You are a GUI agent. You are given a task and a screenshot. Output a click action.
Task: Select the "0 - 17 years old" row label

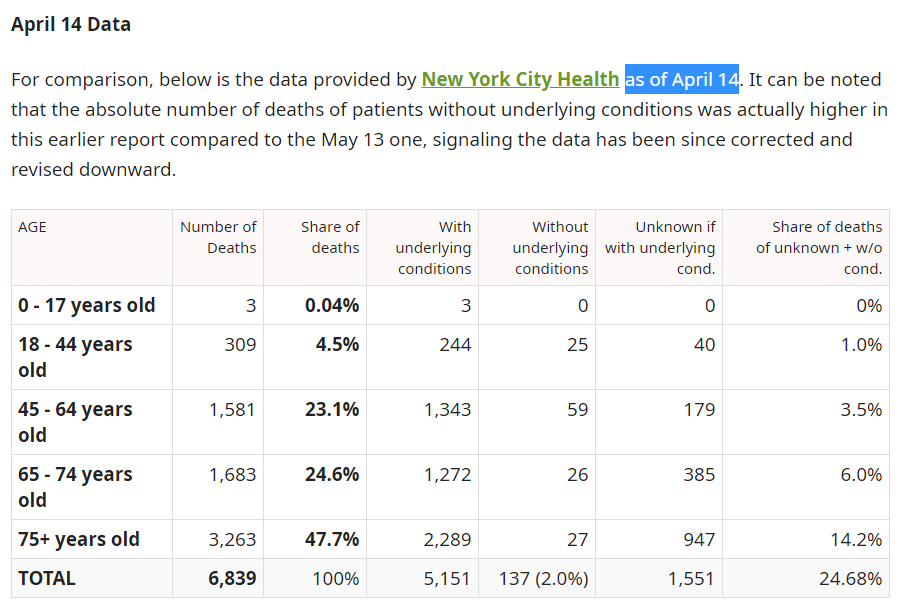click(x=87, y=305)
